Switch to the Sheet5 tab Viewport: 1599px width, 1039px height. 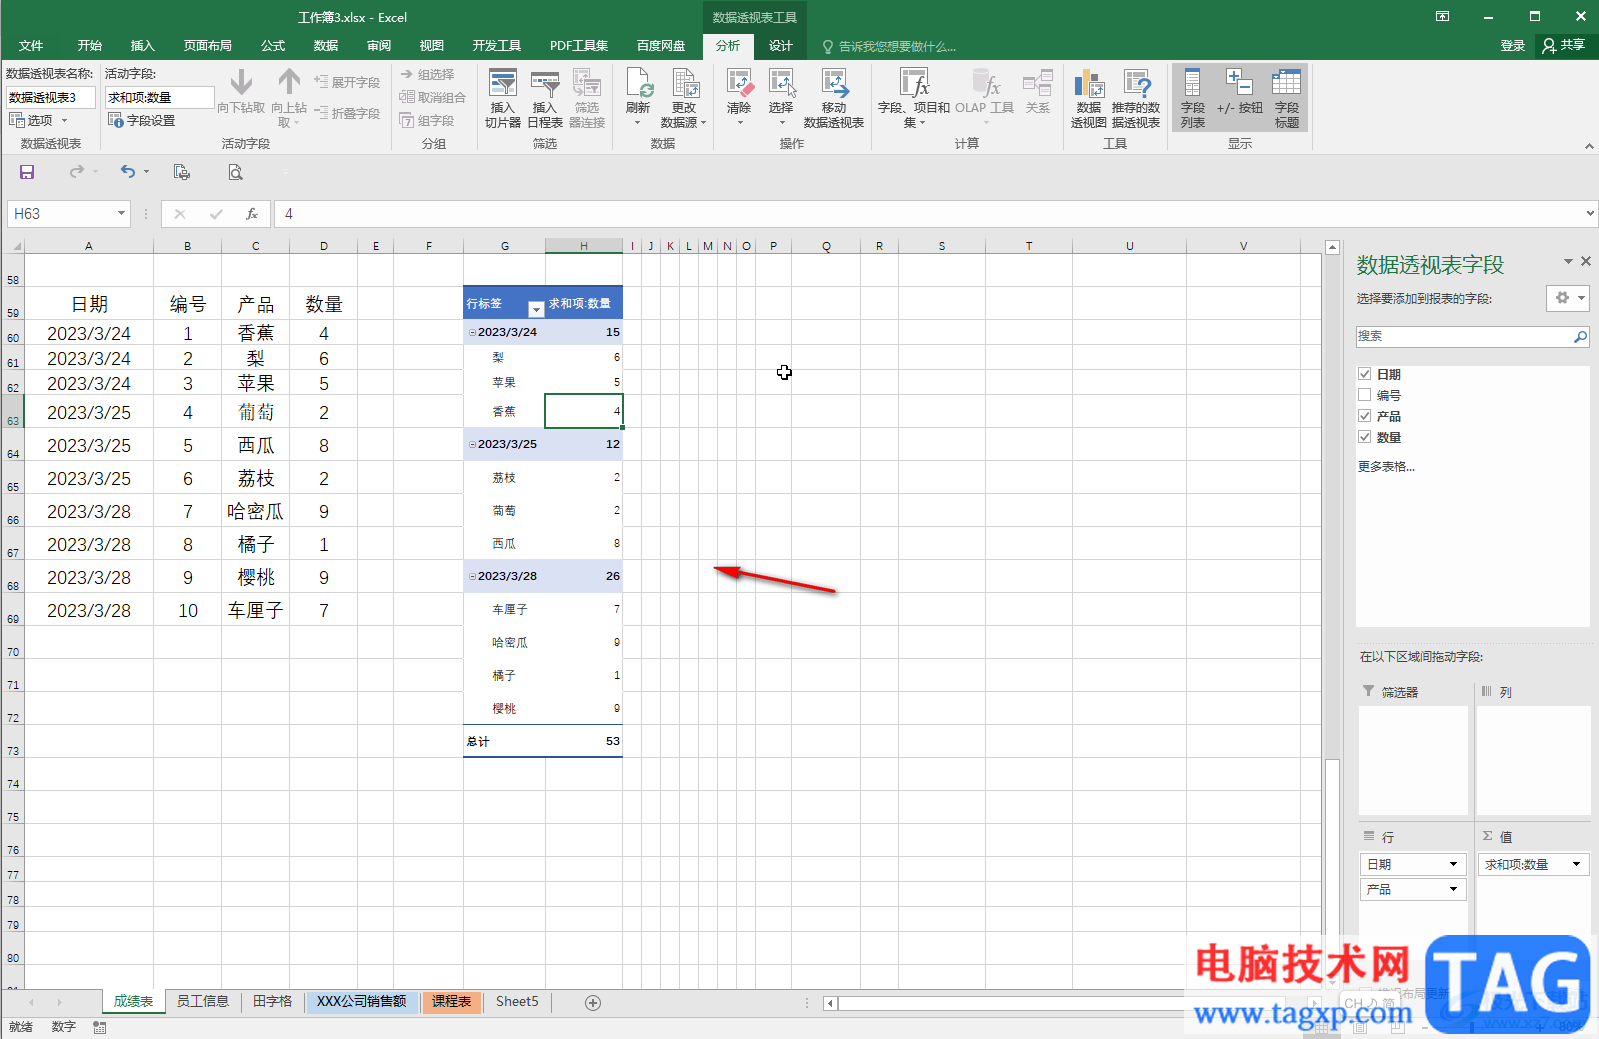(517, 1001)
